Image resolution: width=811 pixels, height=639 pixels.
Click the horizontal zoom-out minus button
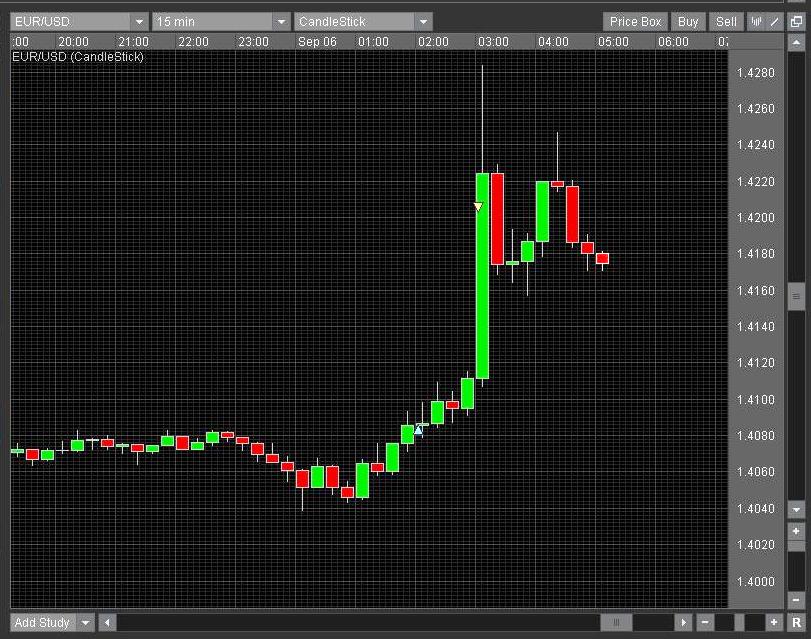tap(705, 623)
